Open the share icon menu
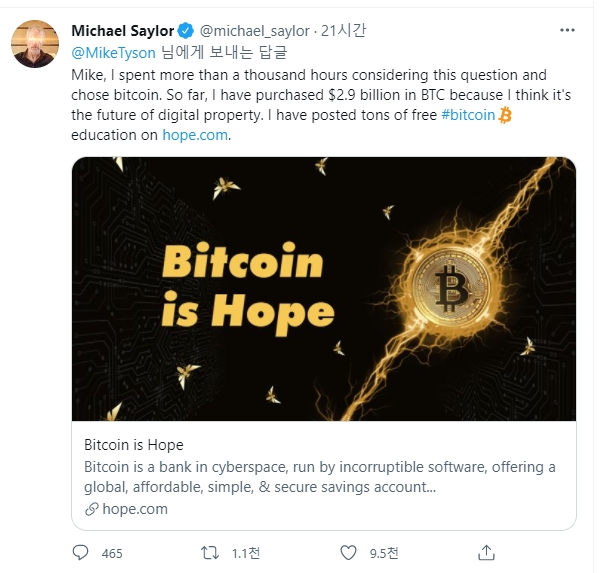The width and height of the screenshot is (602, 573). coord(486,552)
